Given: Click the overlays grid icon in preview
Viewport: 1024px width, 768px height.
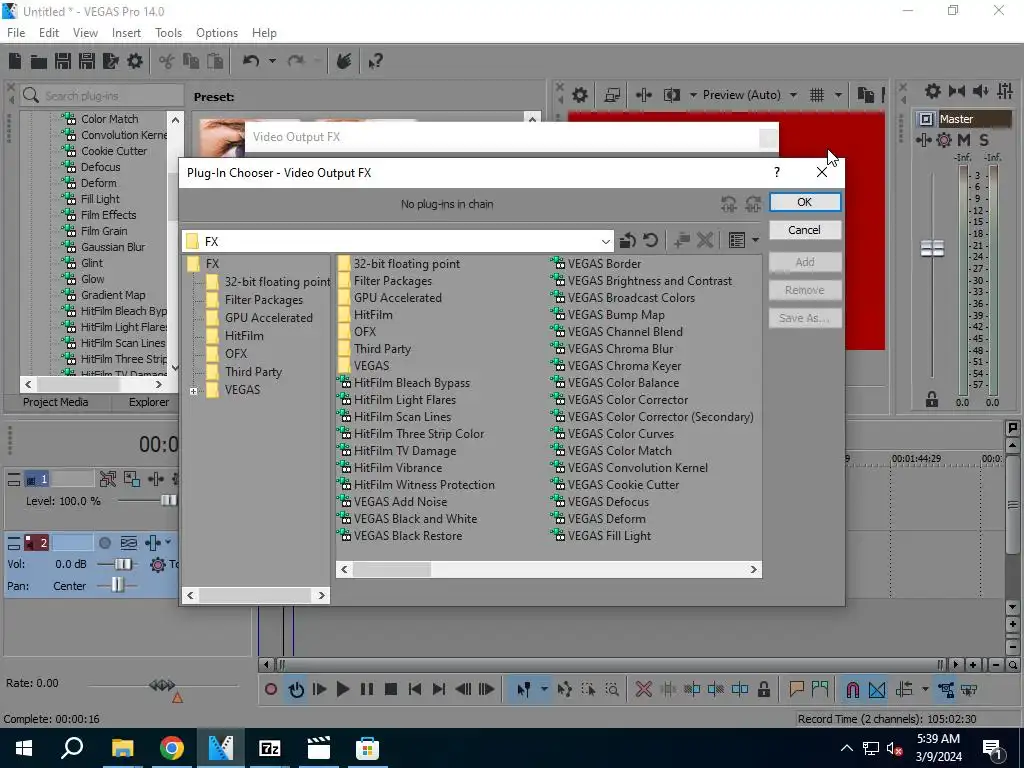Looking at the screenshot, I should point(817,95).
